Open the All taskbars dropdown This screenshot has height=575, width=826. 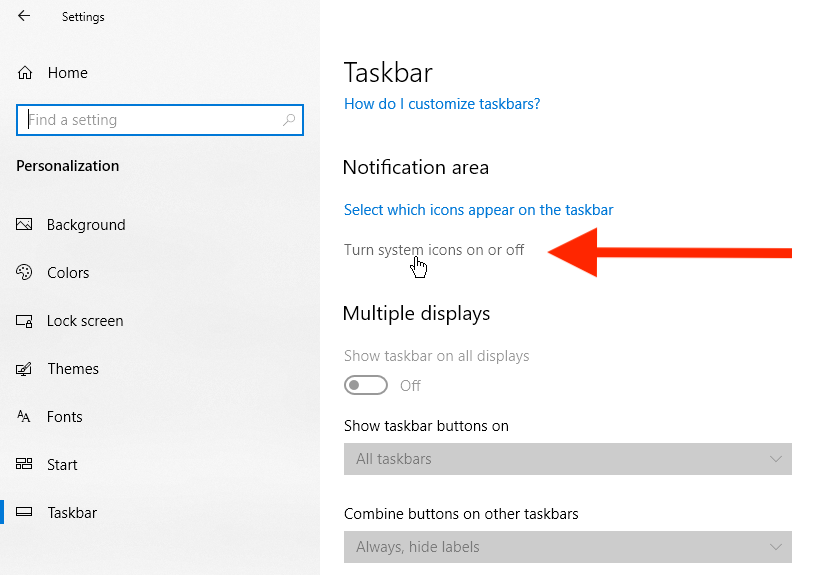click(x=567, y=459)
